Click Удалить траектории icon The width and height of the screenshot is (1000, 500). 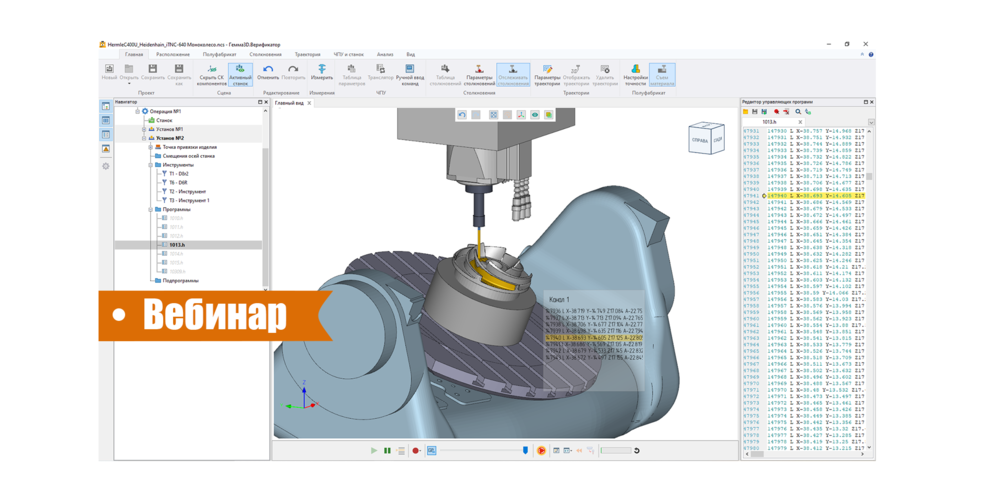coord(605,69)
